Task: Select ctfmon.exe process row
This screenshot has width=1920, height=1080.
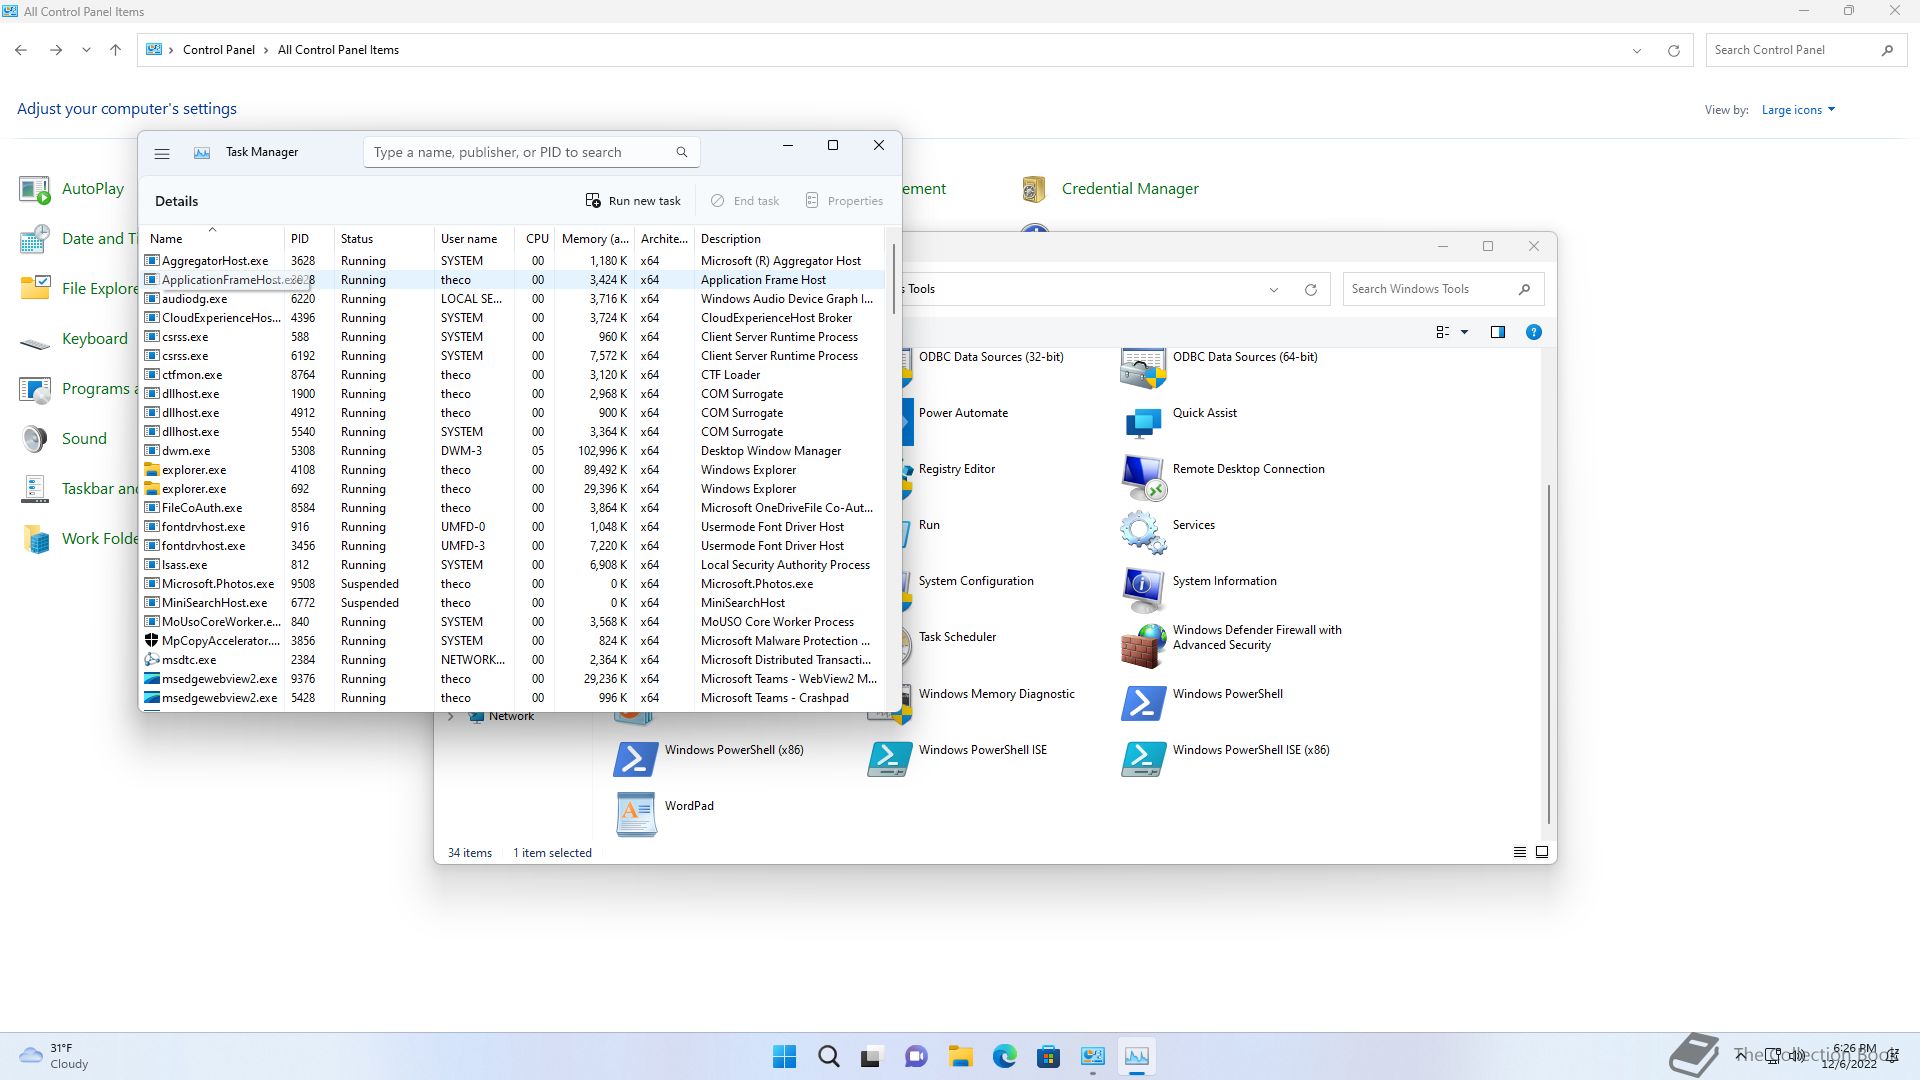Action: click(512, 375)
